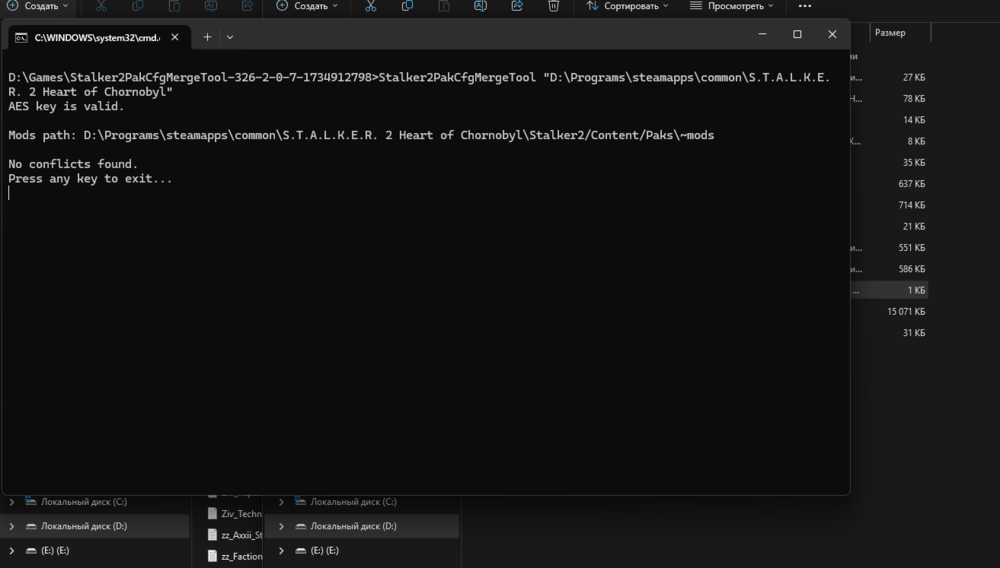Click the active Share arrow icon
The image size is (1000, 568).
(517, 6)
